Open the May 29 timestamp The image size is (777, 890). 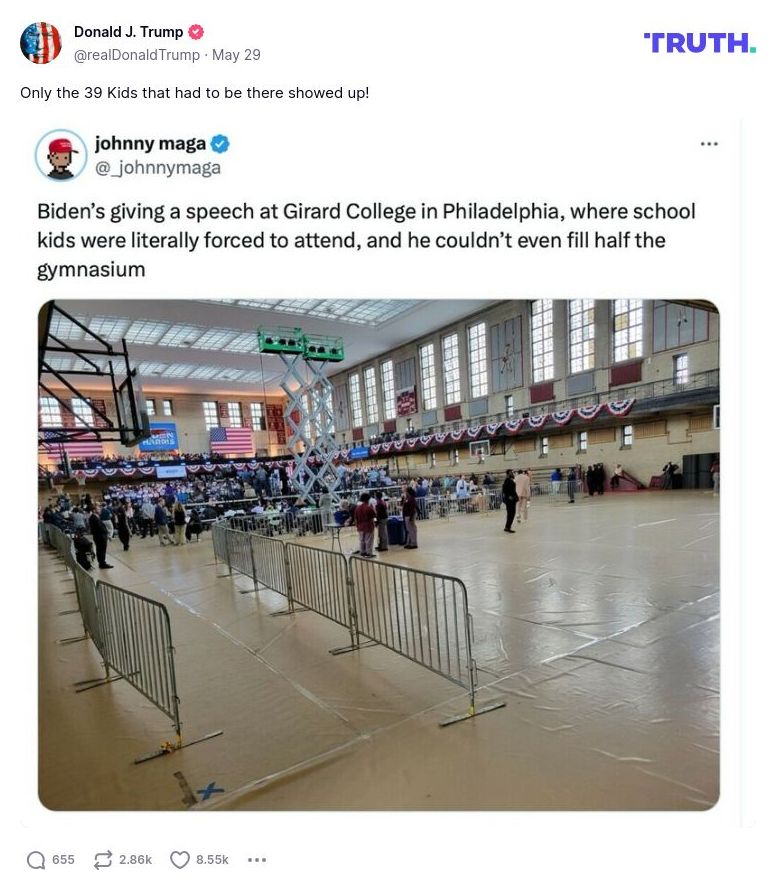[236, 55]
